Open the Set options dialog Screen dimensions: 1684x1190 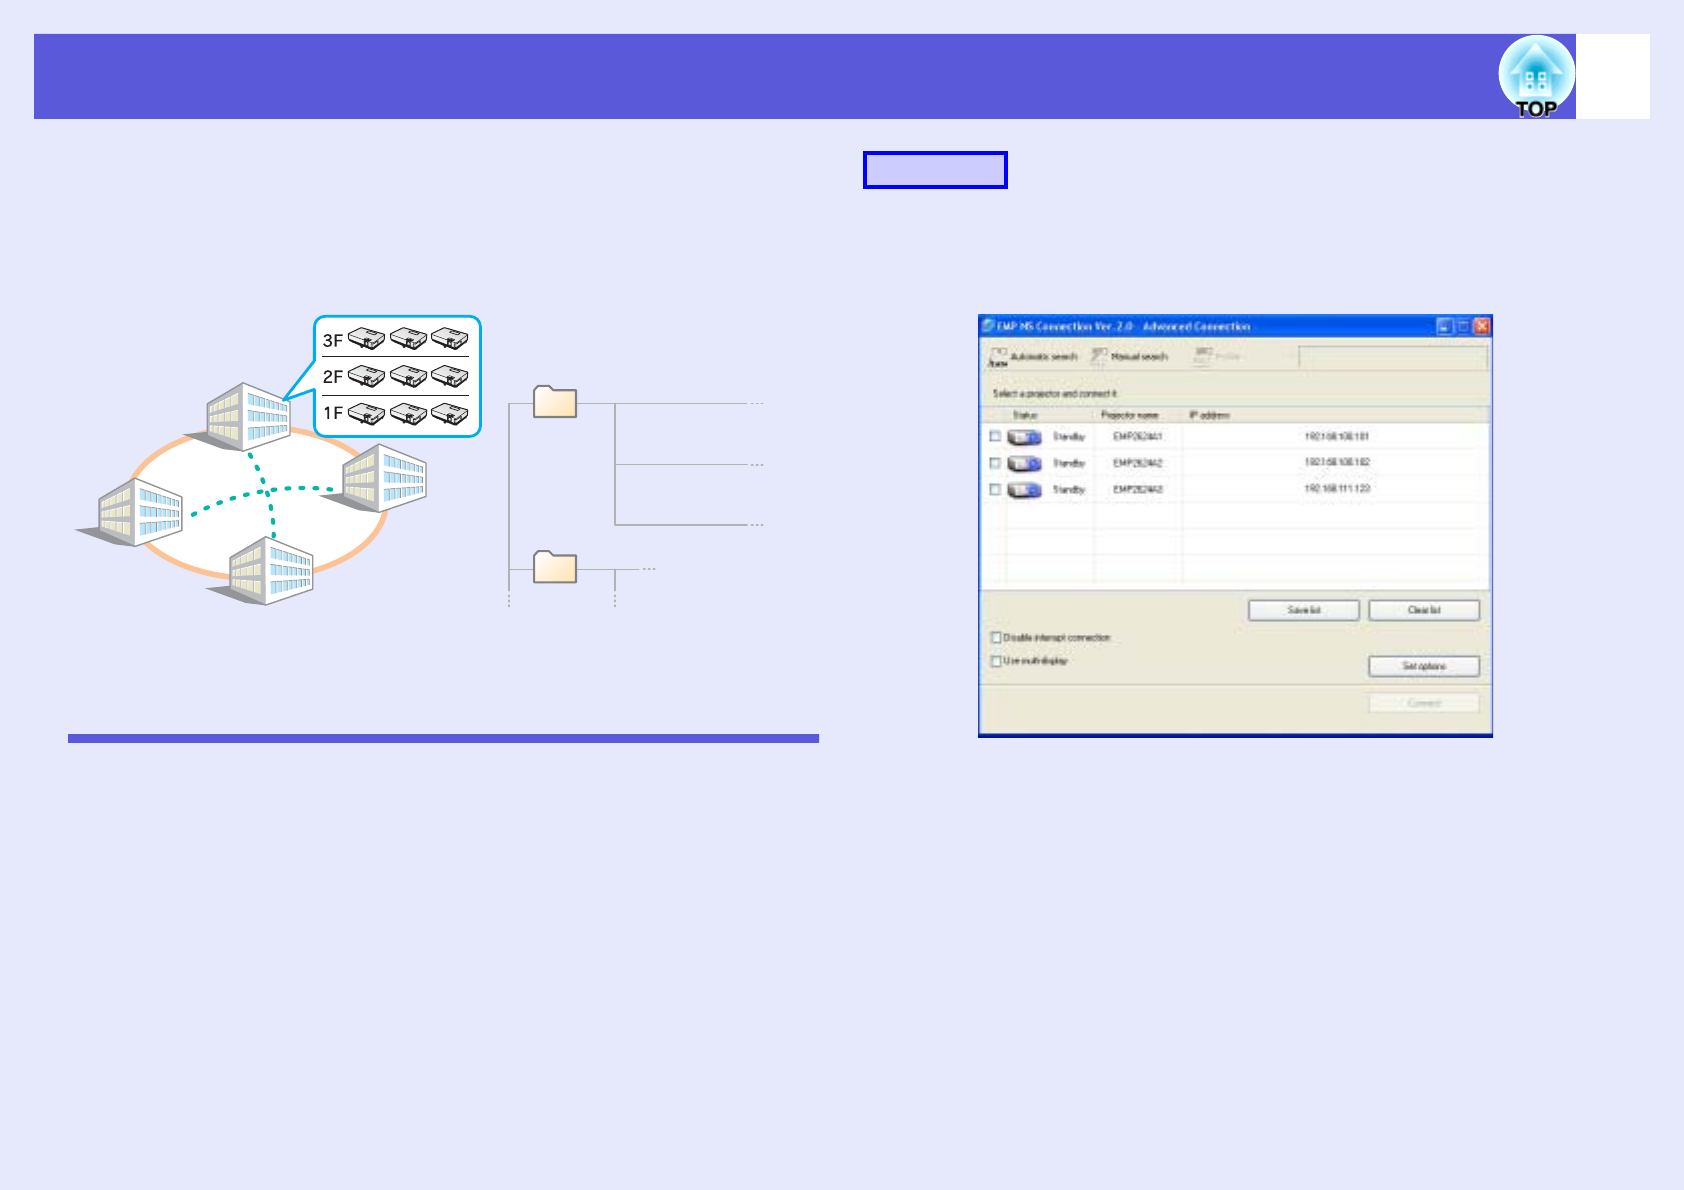(1424, 666)
